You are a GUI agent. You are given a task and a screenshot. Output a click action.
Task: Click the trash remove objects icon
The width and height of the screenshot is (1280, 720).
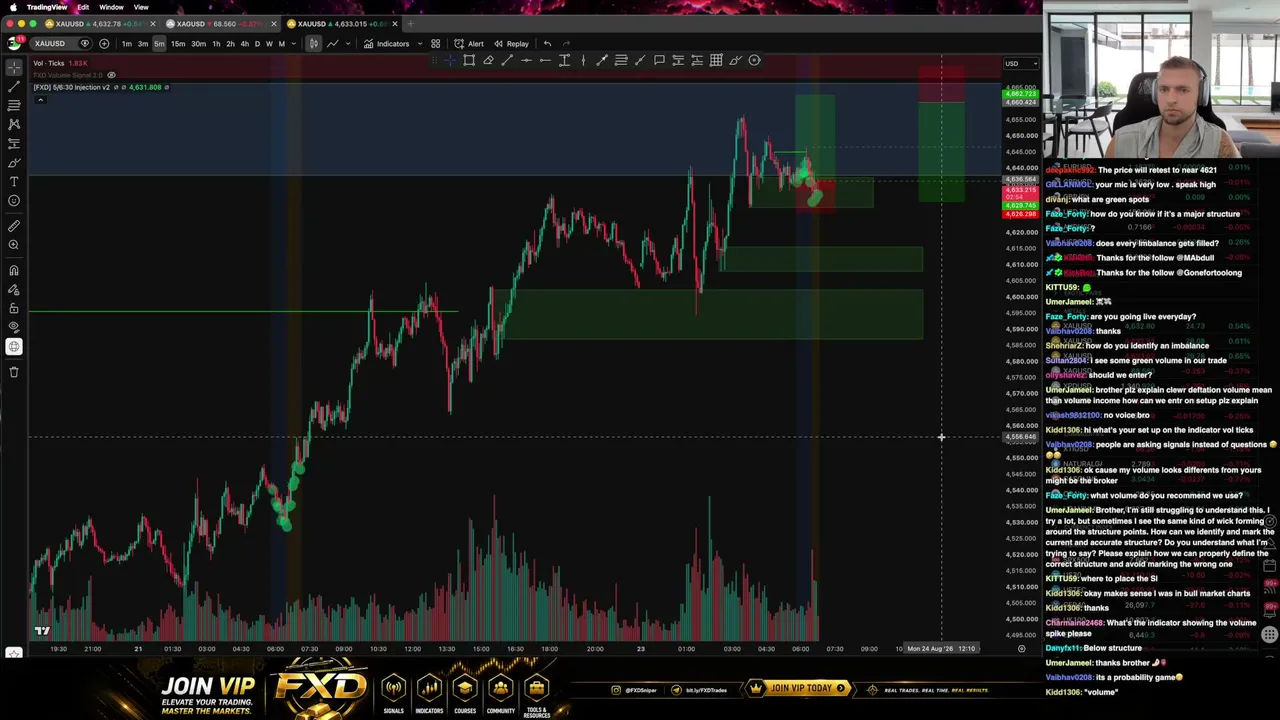pyautogui.click(x=14, y=372)
